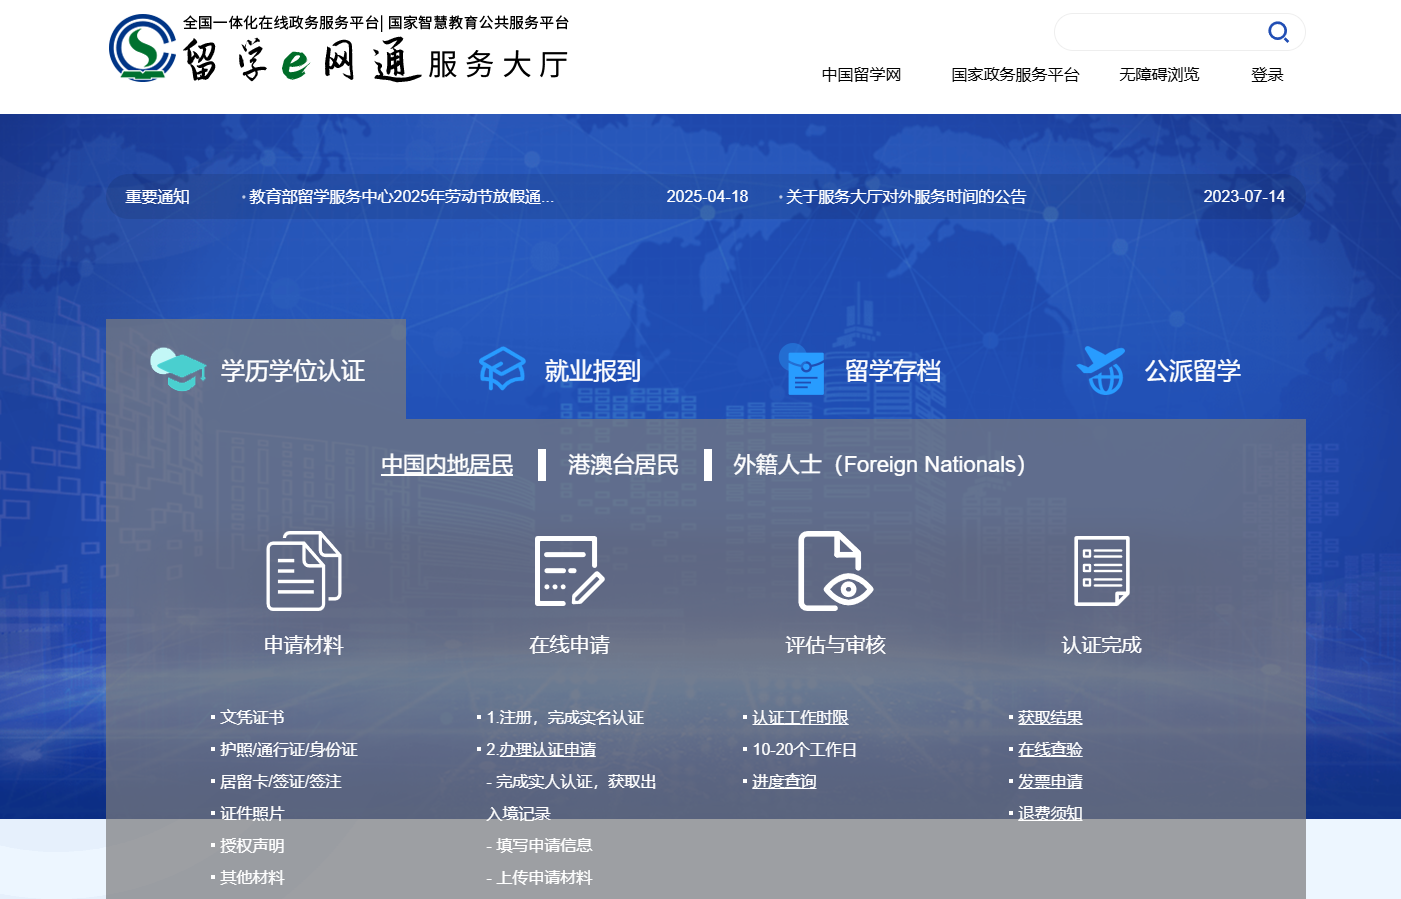This screenshot has height=899, width=1401.
Task: Select the 中国内地居民 tab
Action: point(446,465)
